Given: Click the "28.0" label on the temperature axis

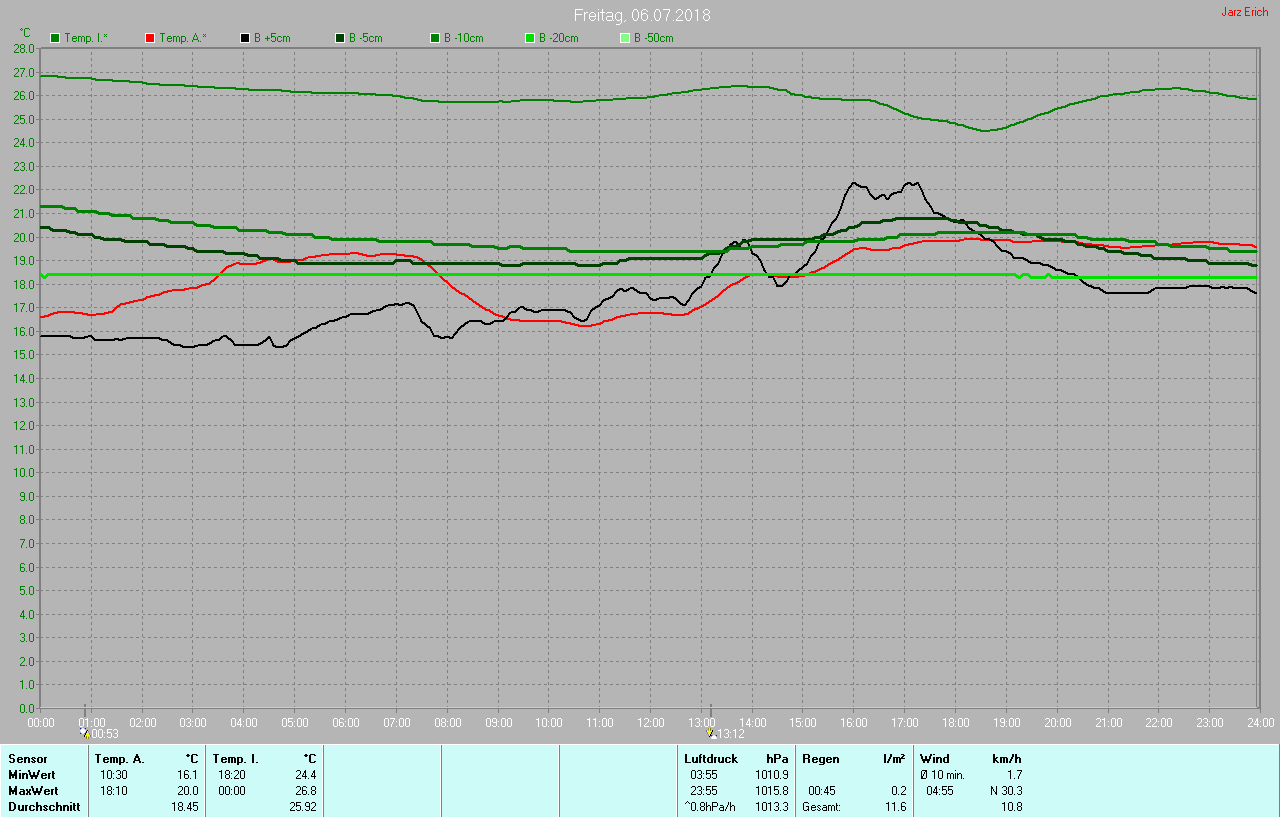Looking at the screenshot, I should [x=23, y=48].
